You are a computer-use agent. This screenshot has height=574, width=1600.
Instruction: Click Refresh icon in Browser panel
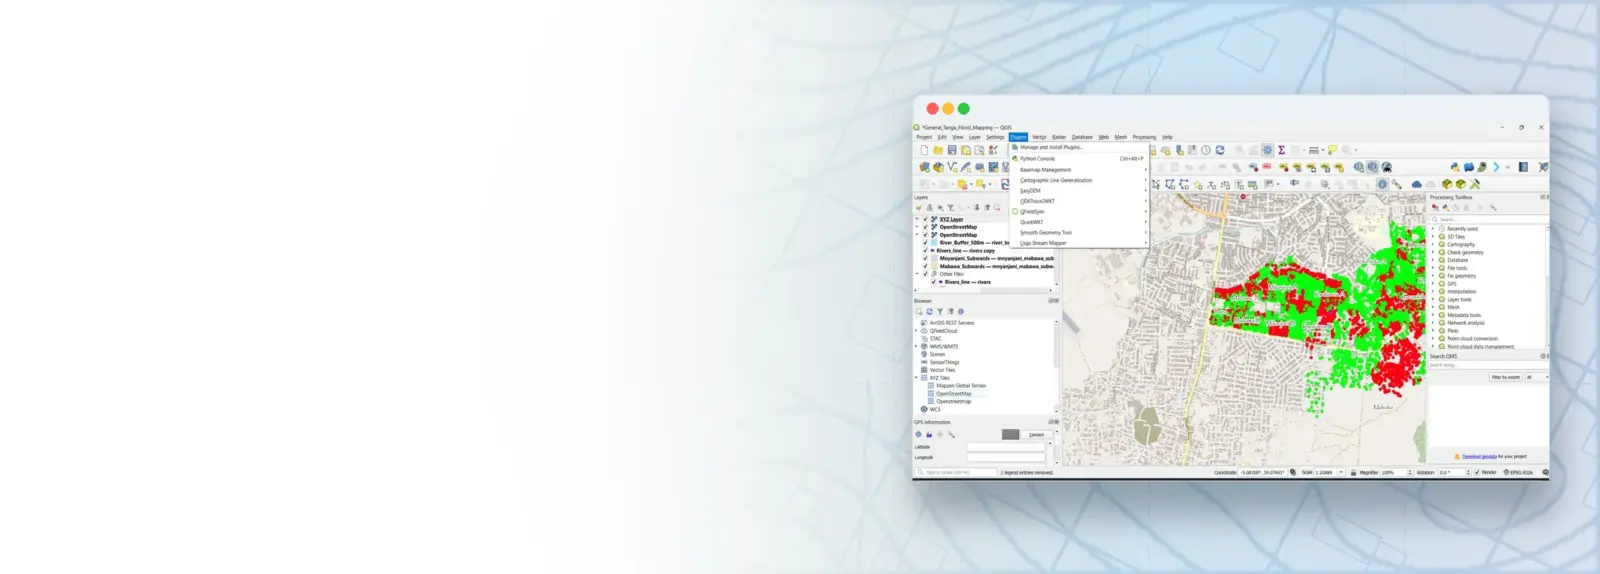click(929, 311)
